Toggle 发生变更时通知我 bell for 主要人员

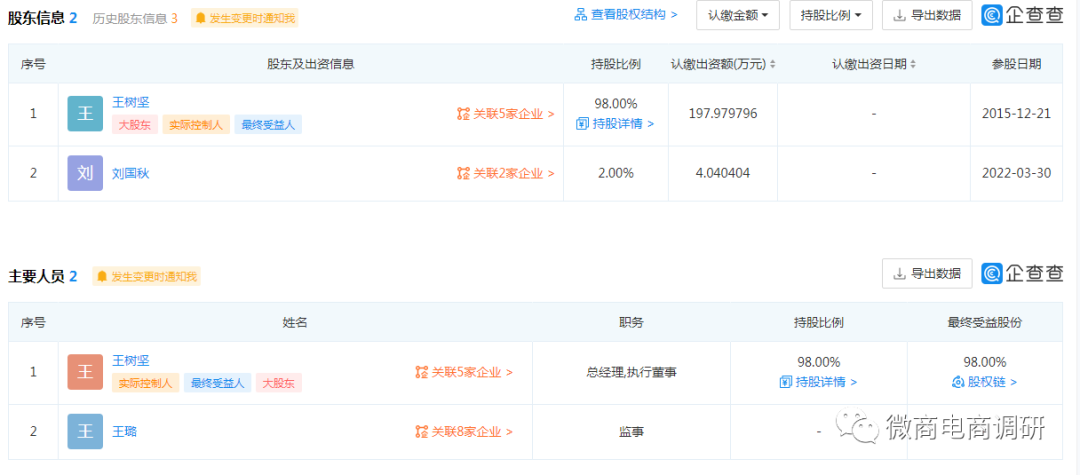tap(147, 276)
